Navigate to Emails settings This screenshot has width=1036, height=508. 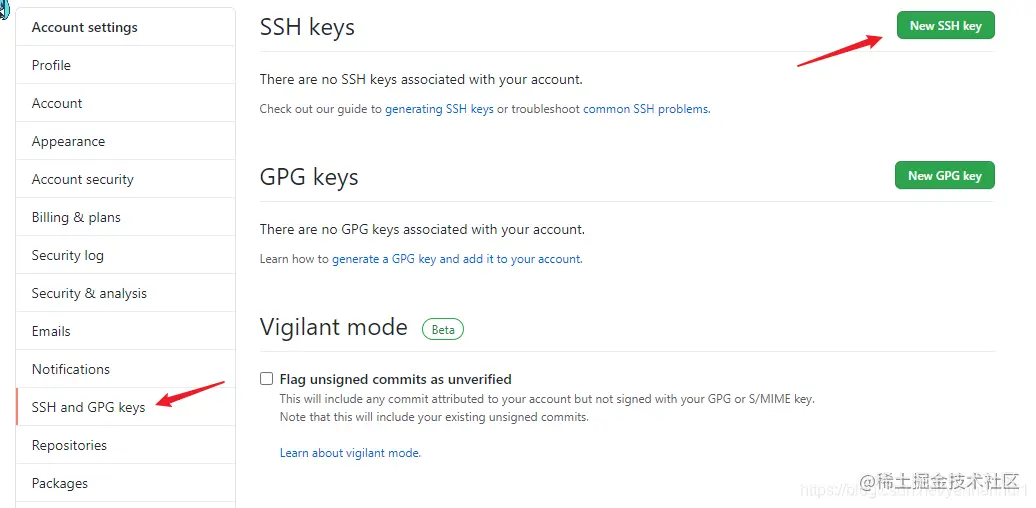(x=51, y=331)
